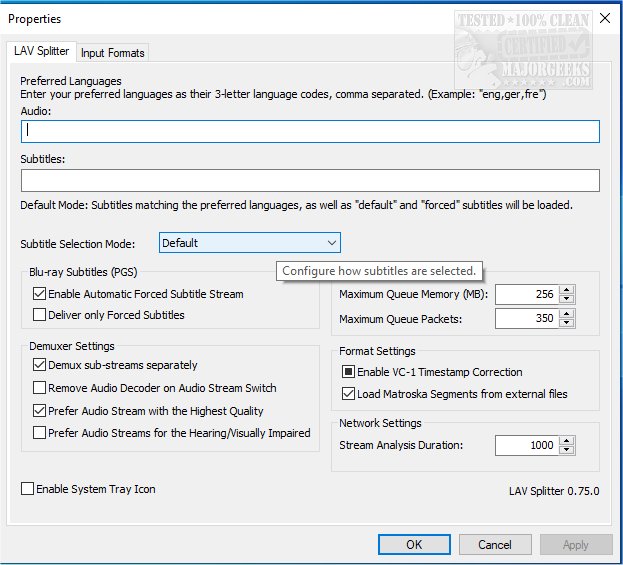The image size is (623, 565).
Task: Select the LAV Splitter tab
Action: pos(41,52)
